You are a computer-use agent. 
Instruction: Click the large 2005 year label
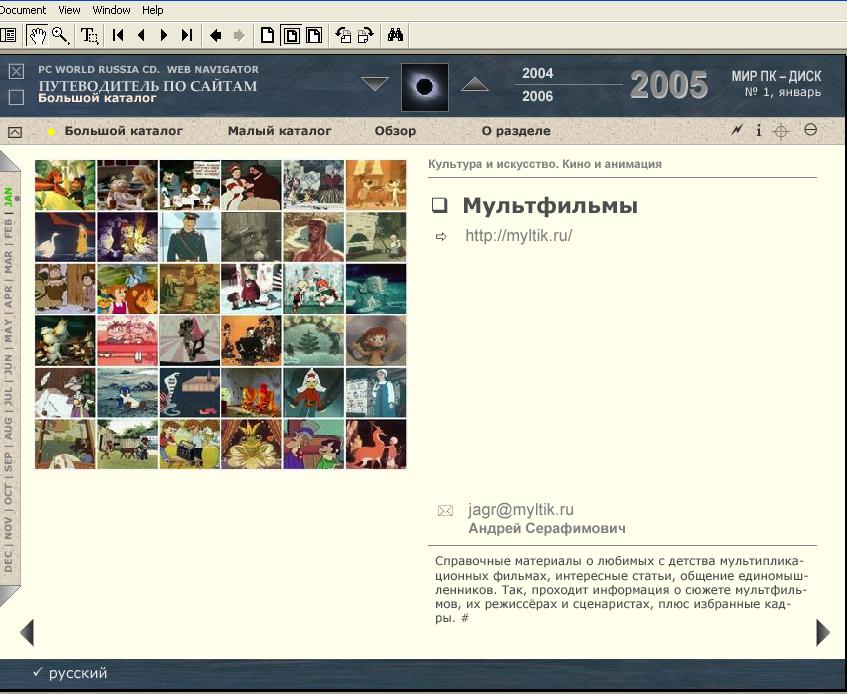coord(669,85)
